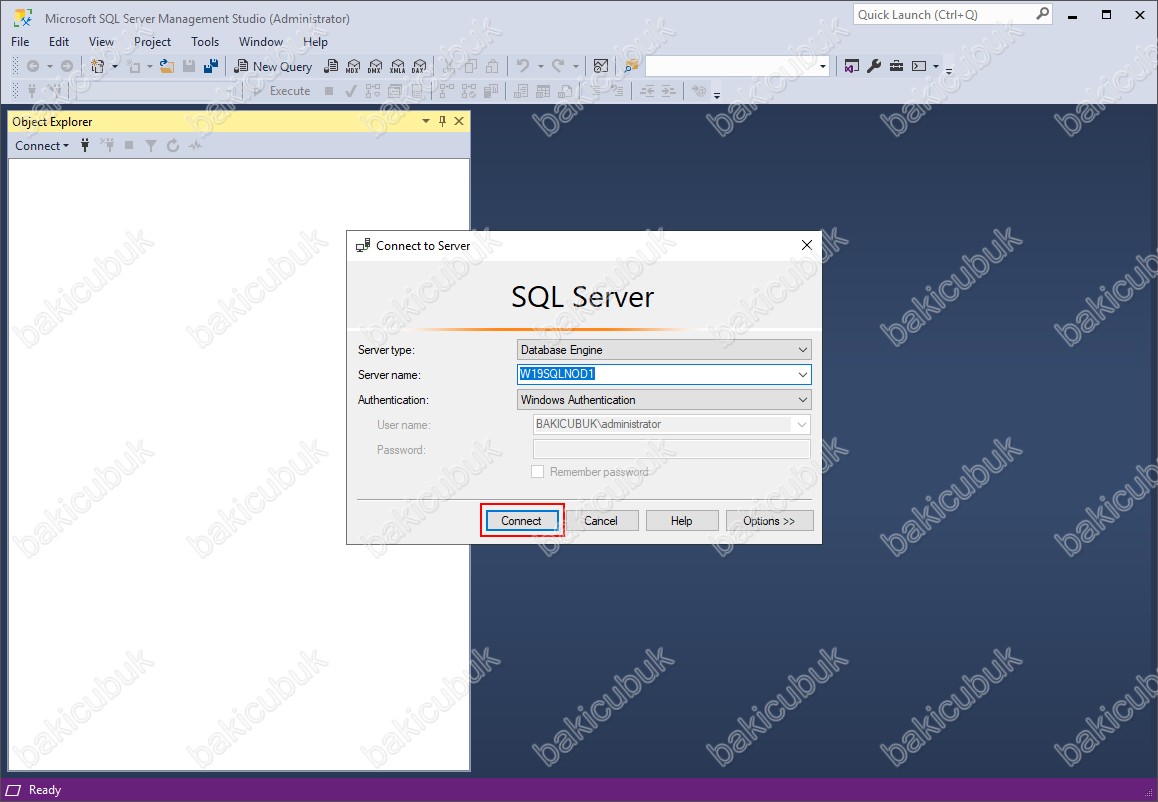The height and width of the screenshot is (802, 1158).
Task: Open the Edit menu
Action: point(59,42)
